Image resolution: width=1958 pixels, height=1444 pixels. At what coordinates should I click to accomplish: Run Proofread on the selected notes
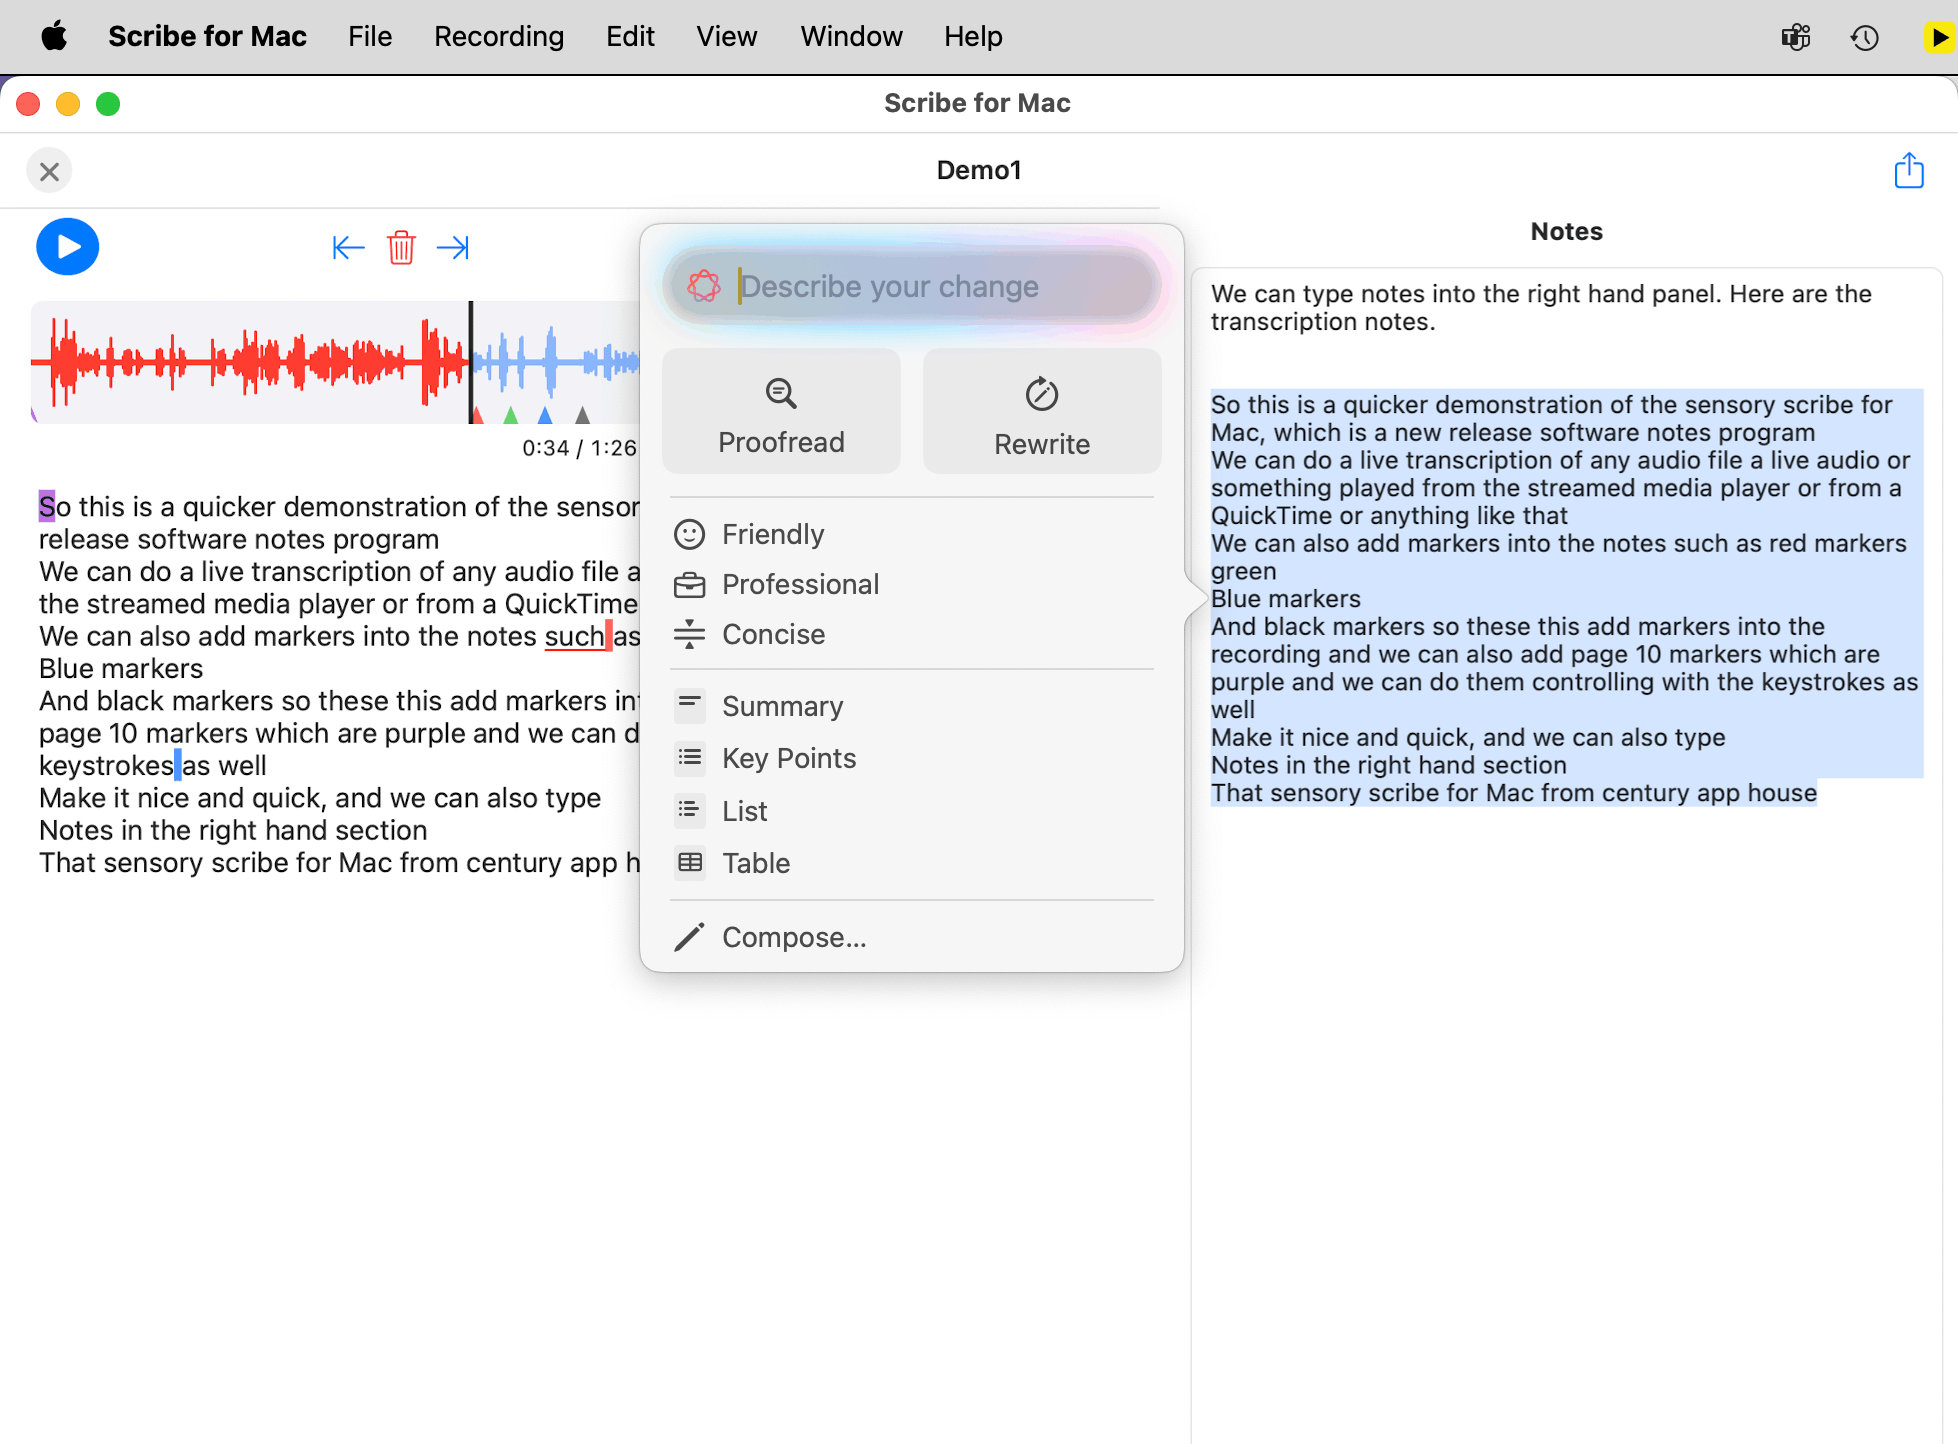pos(781,411)
